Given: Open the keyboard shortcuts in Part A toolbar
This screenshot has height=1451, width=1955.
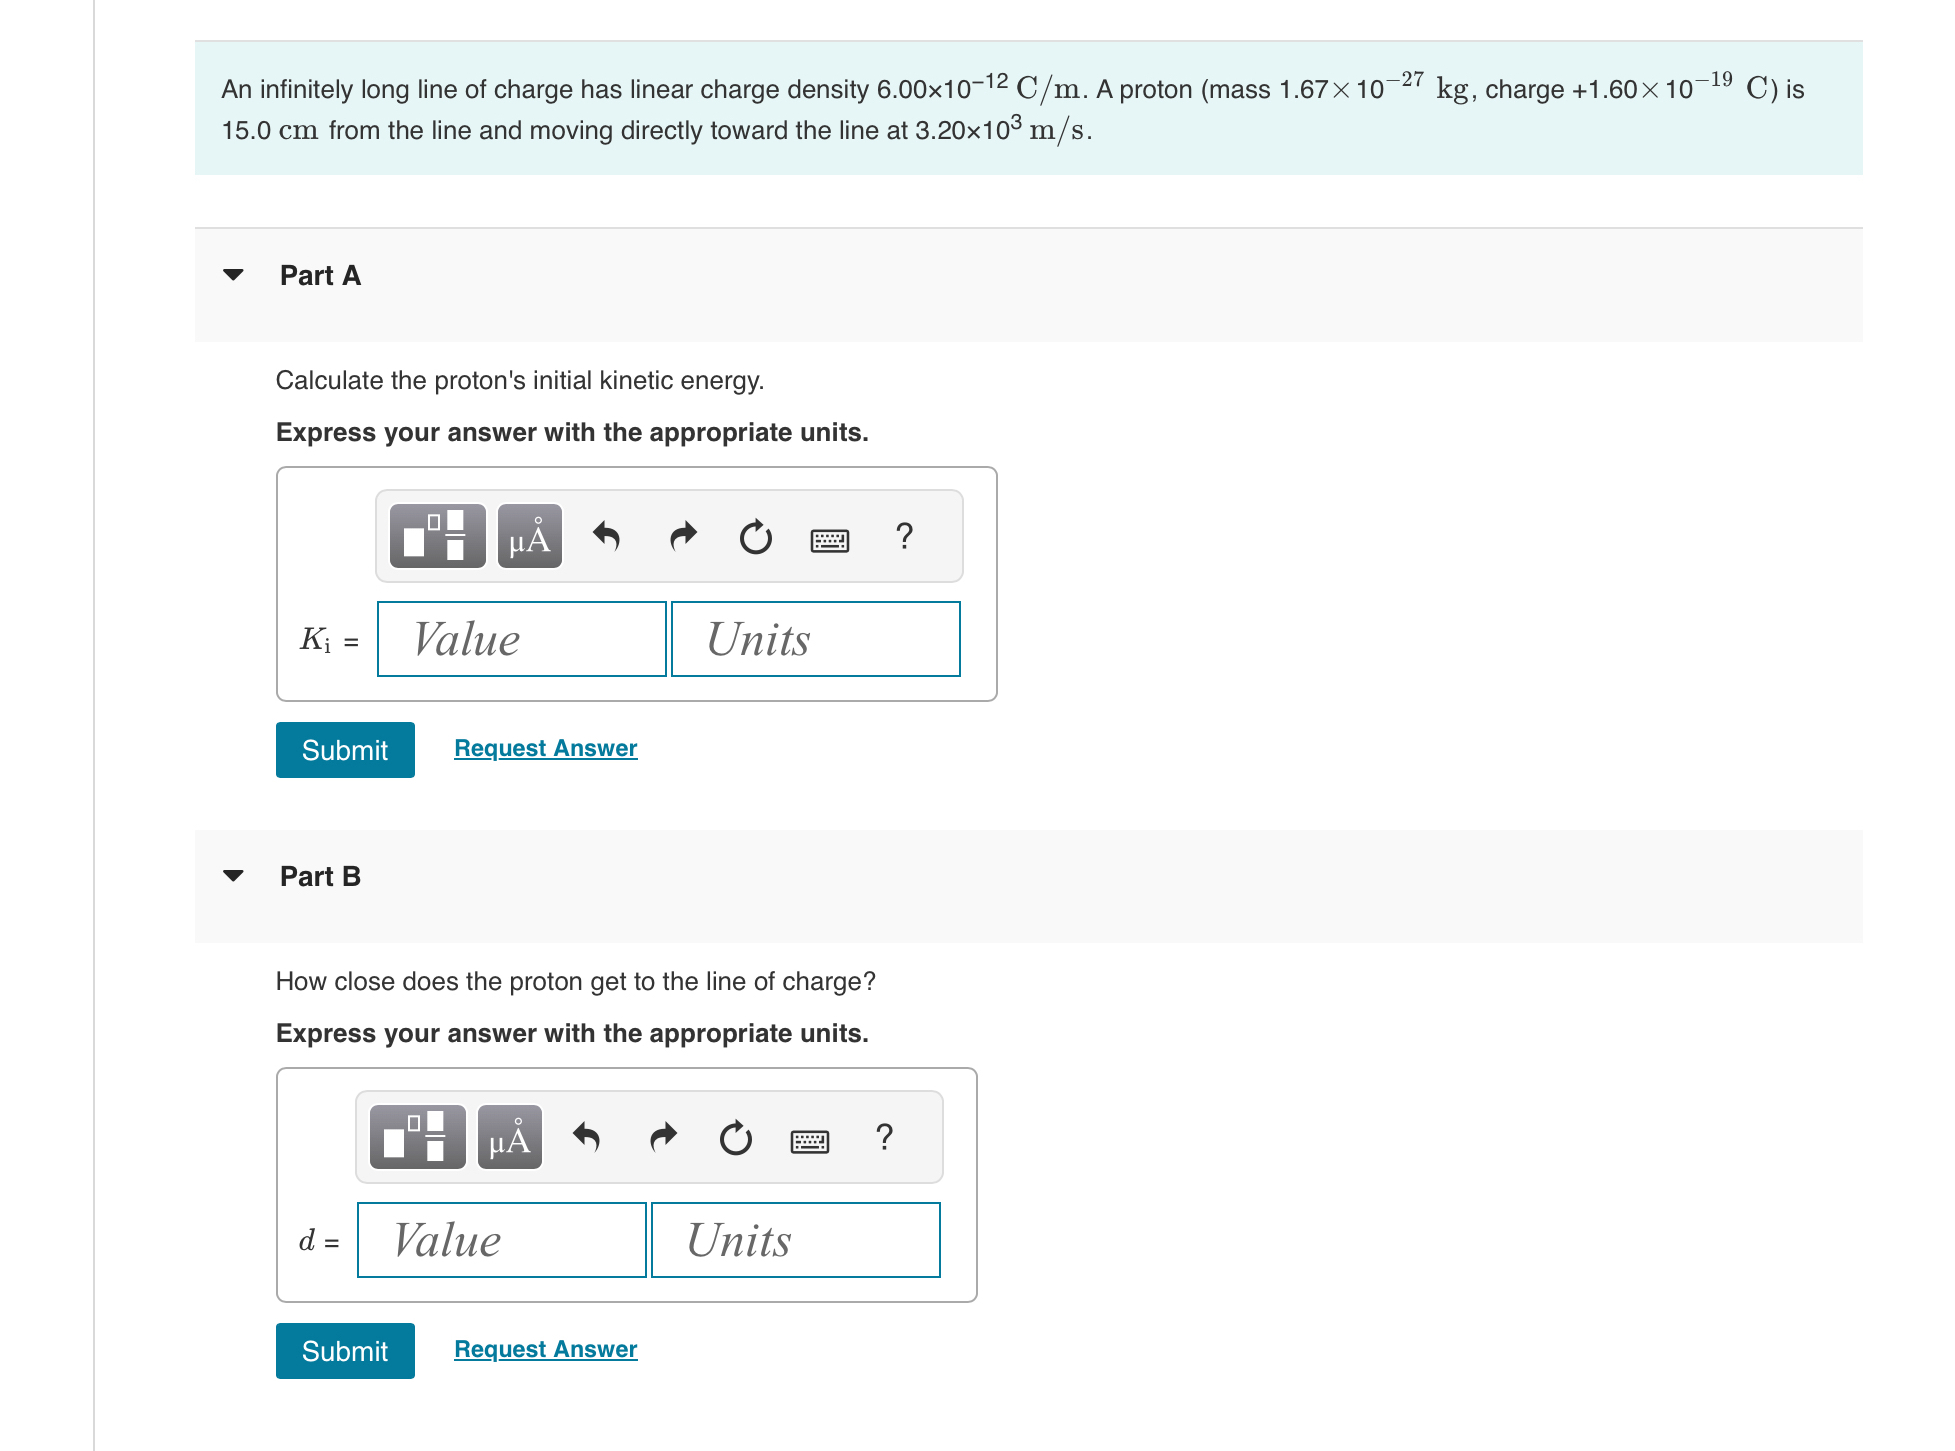Looking at the screenshot, I should [x=829, y=539].
